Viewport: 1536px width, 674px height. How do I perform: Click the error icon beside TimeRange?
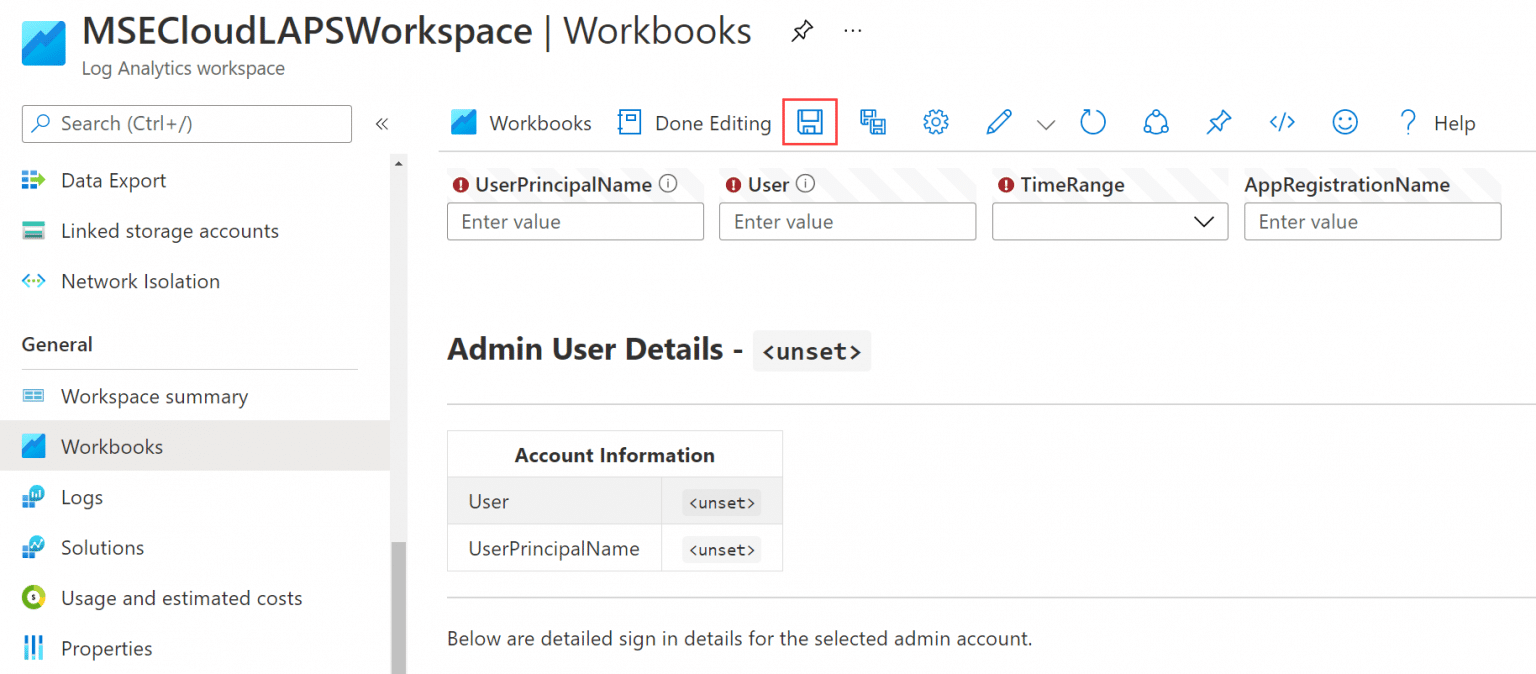1006,185
